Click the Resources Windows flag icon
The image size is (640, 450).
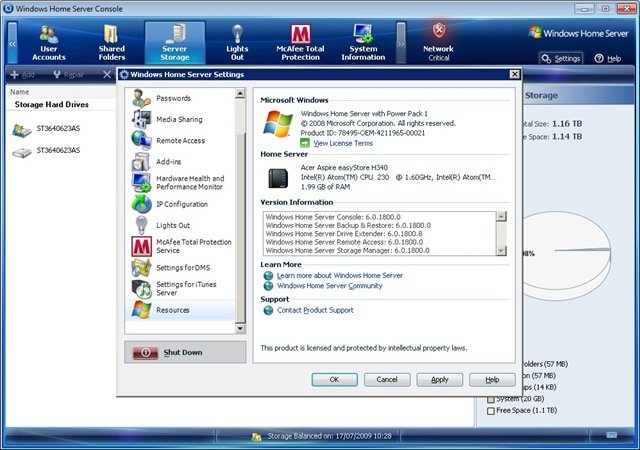[x=141, y=310]
